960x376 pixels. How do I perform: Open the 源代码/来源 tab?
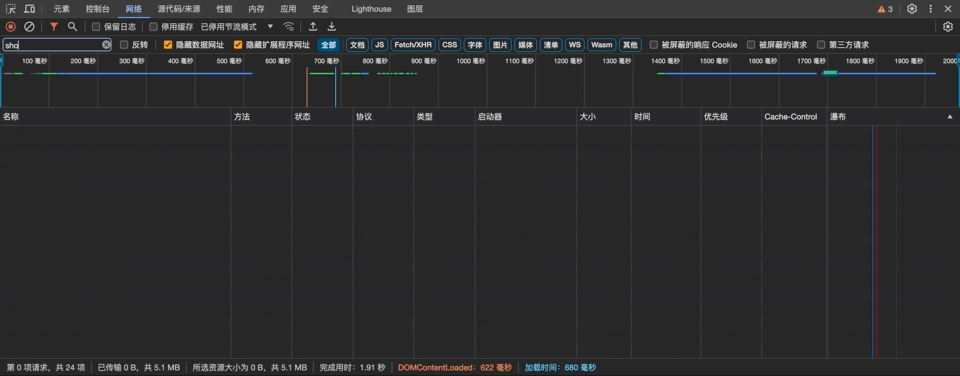179,9
